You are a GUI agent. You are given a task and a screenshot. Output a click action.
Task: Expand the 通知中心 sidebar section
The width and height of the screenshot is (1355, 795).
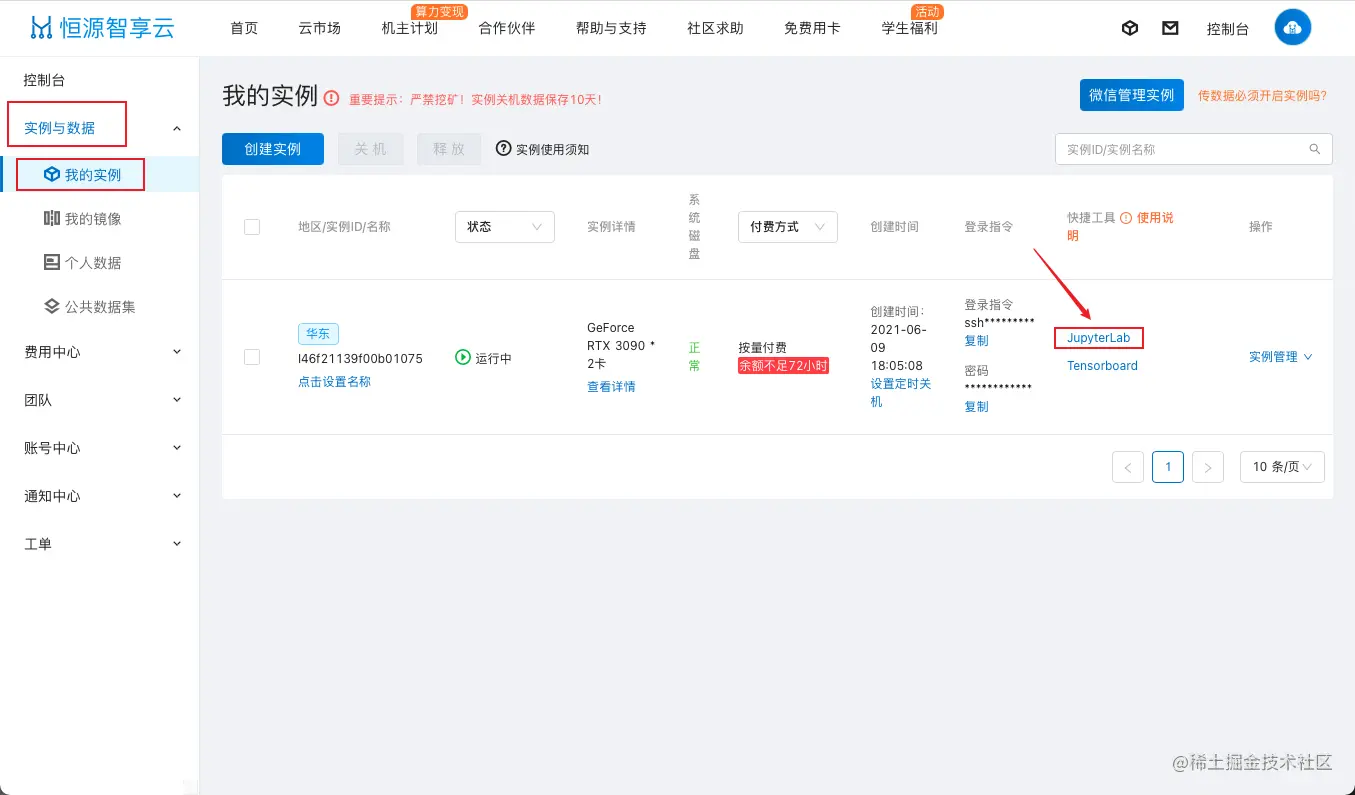pyautogui.click(x=100, y=496)
